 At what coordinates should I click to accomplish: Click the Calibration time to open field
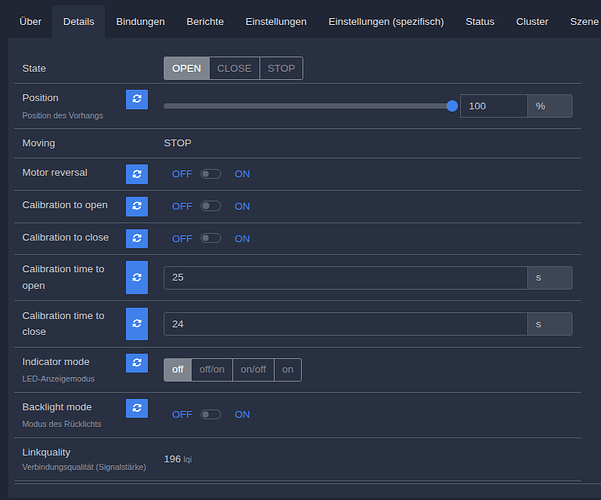pos(345,277)
